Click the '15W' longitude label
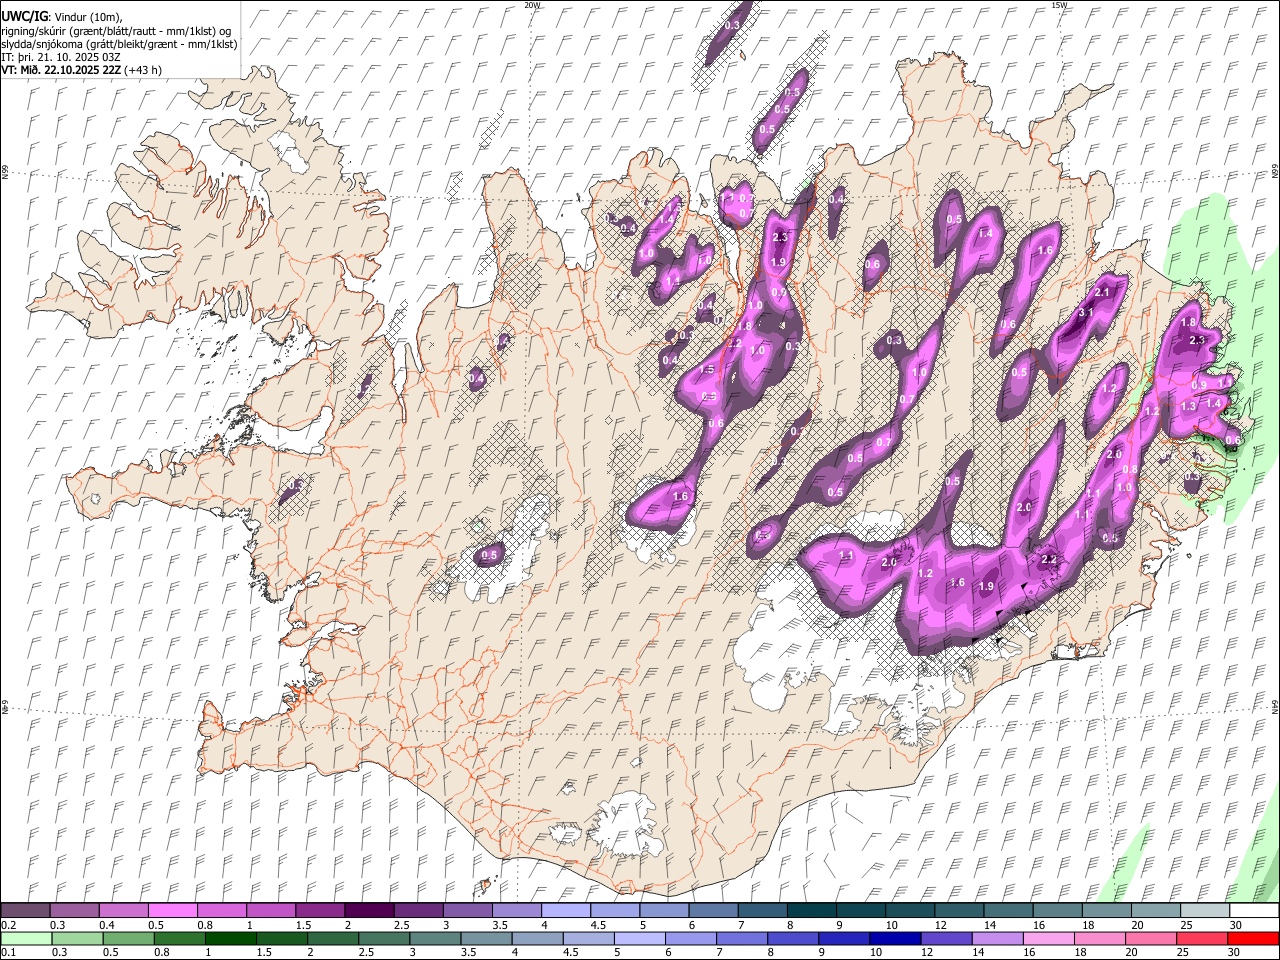 [x=1060, y=5]
